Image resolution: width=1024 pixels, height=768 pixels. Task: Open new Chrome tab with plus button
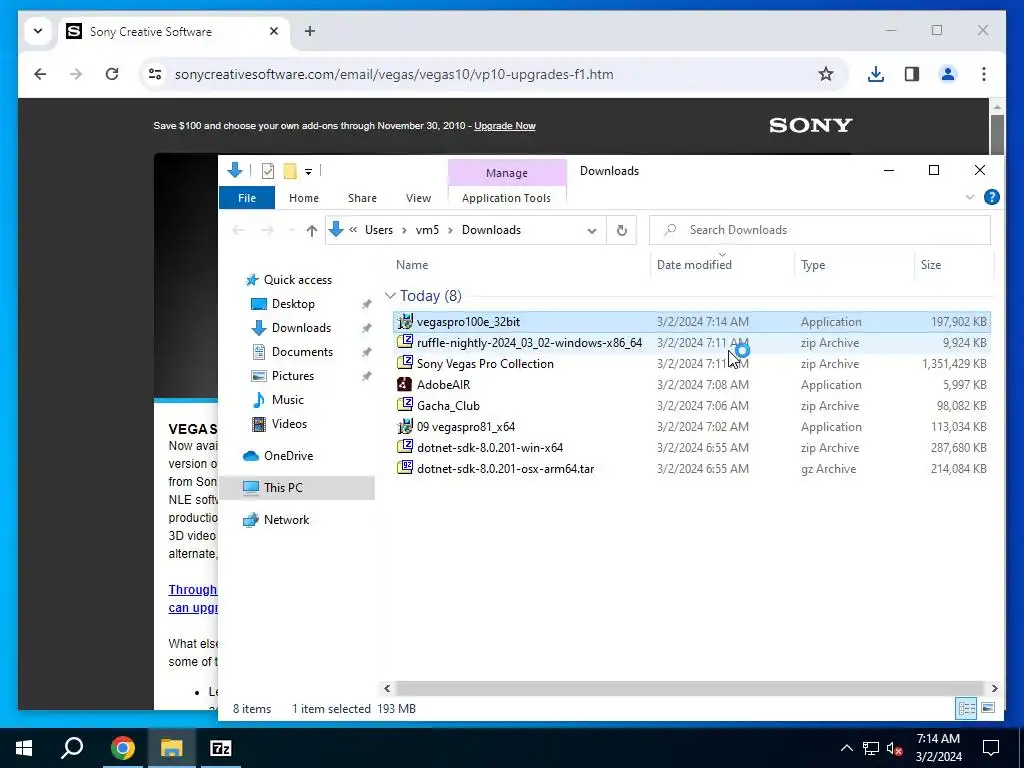310,31
